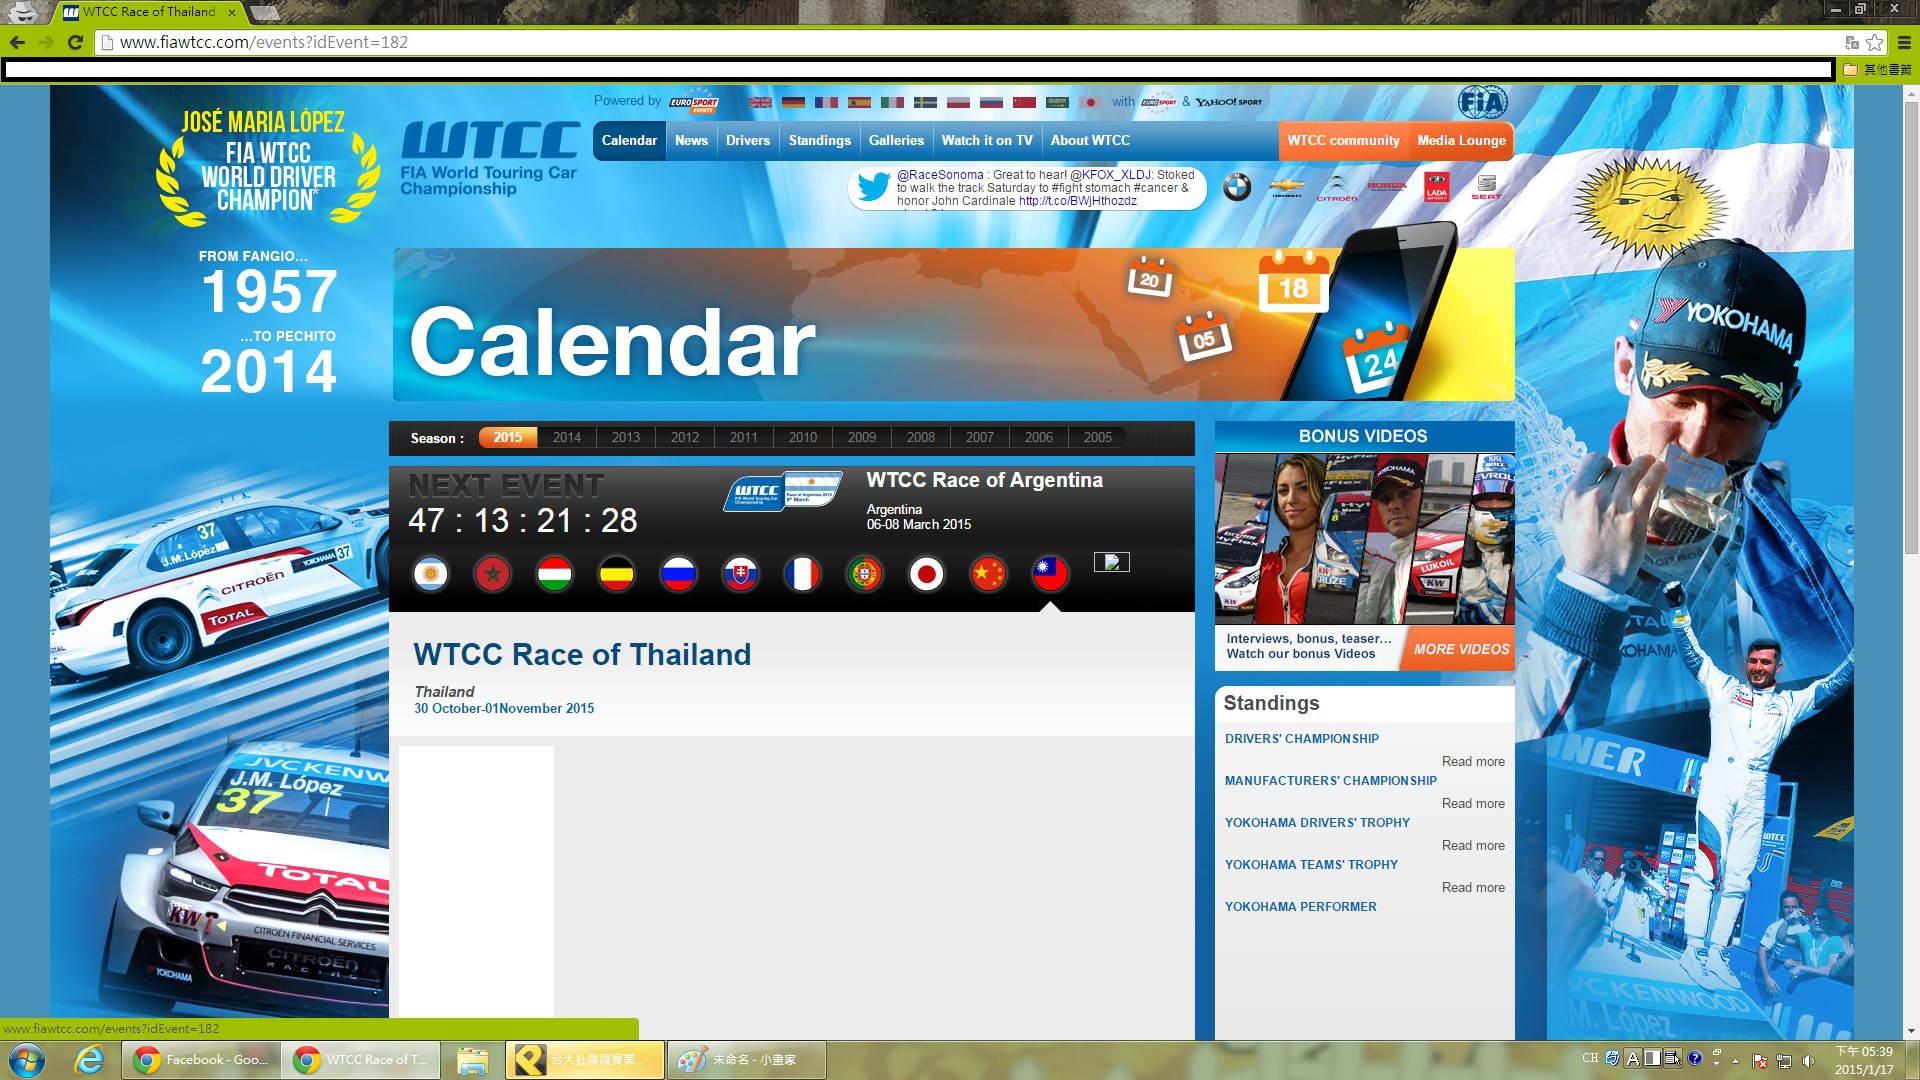
Task: Open the WTCC community button
Action: 1343,141
